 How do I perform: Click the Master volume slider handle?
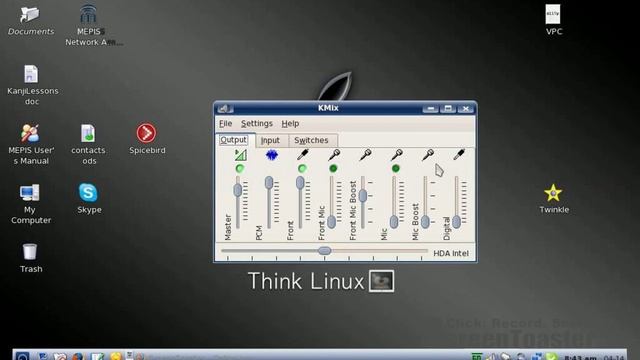click(x=238, y=190)
